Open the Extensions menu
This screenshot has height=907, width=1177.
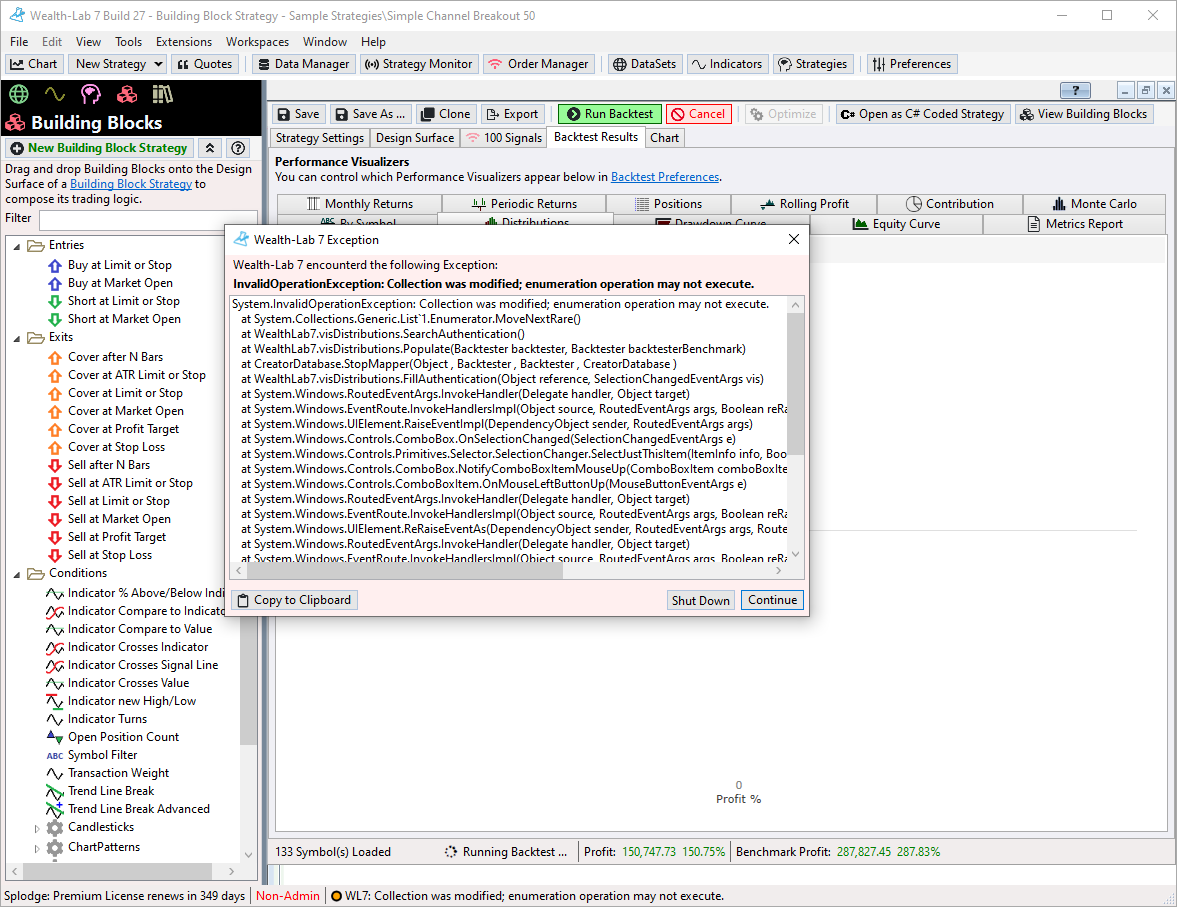click(x=184, y=42)
